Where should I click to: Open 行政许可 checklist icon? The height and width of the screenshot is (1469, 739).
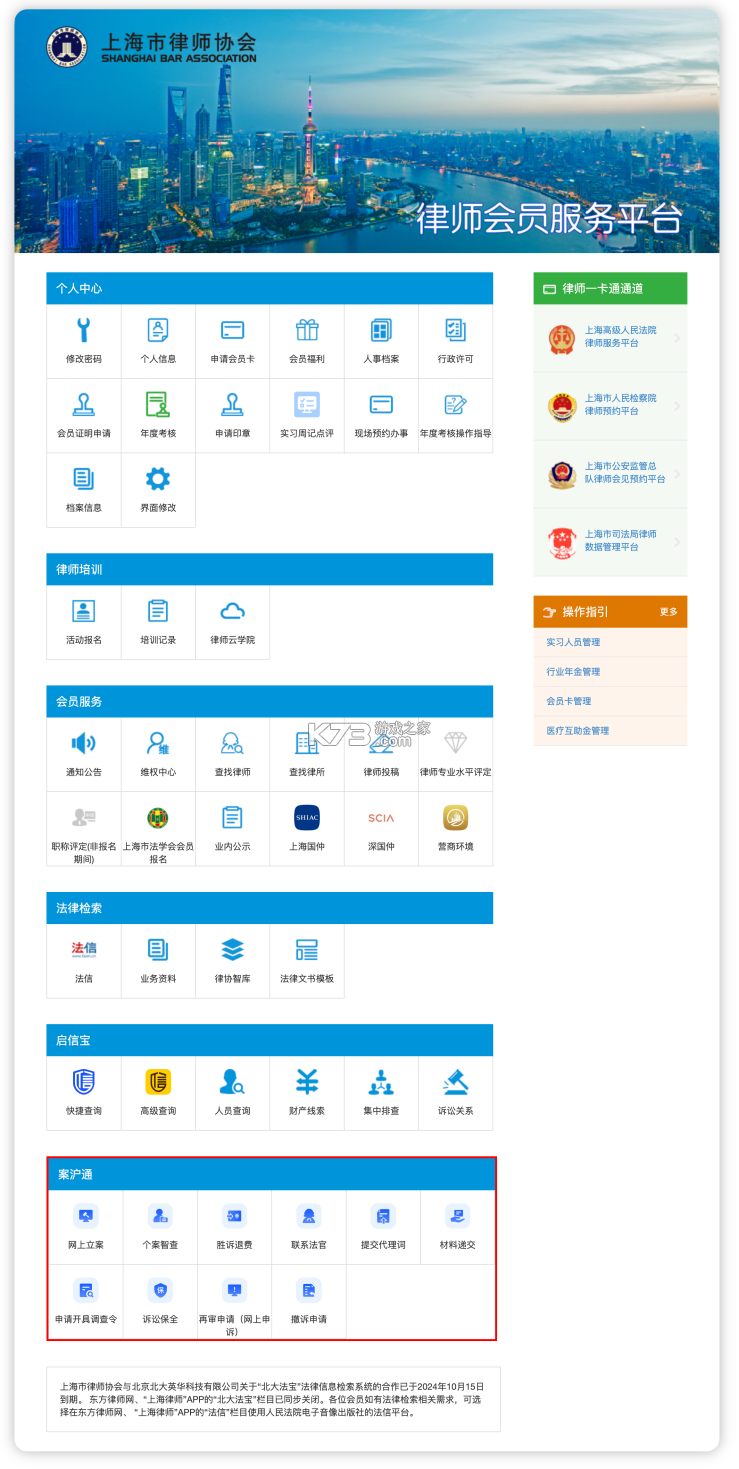point(455,330)
